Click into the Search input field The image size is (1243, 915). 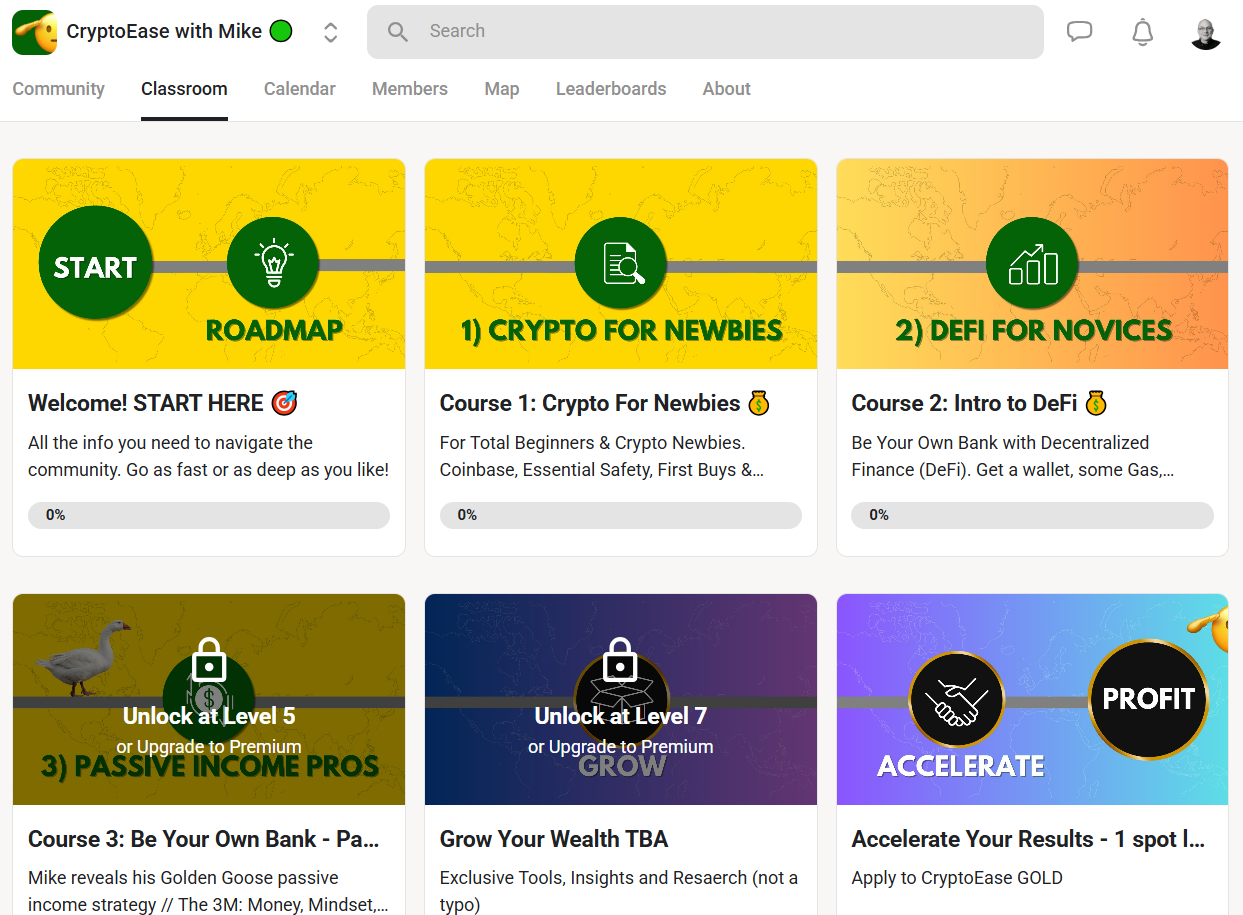tap(720, 32)
